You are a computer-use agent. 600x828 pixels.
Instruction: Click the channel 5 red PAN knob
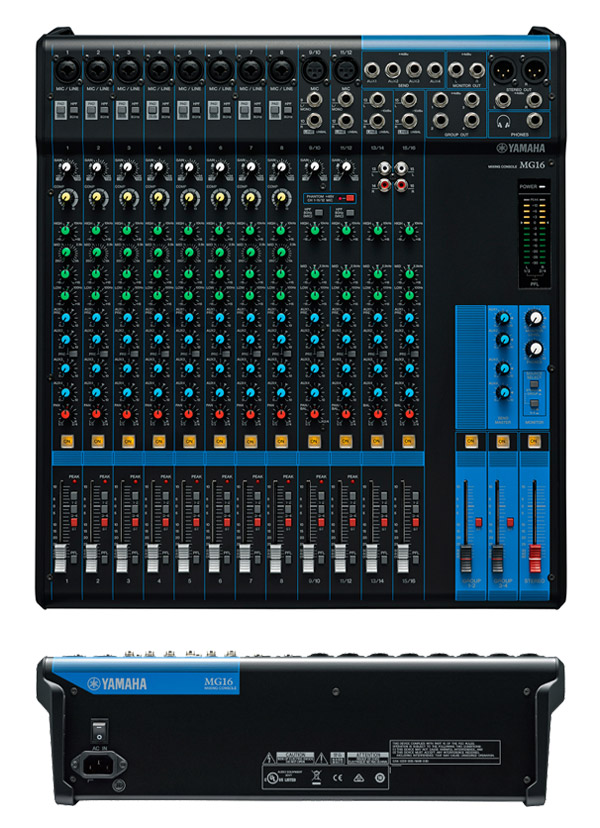pos(190,412)
